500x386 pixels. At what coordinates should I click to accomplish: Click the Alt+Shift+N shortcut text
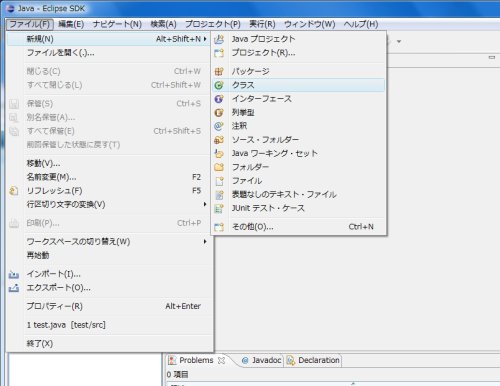[178, 39]
